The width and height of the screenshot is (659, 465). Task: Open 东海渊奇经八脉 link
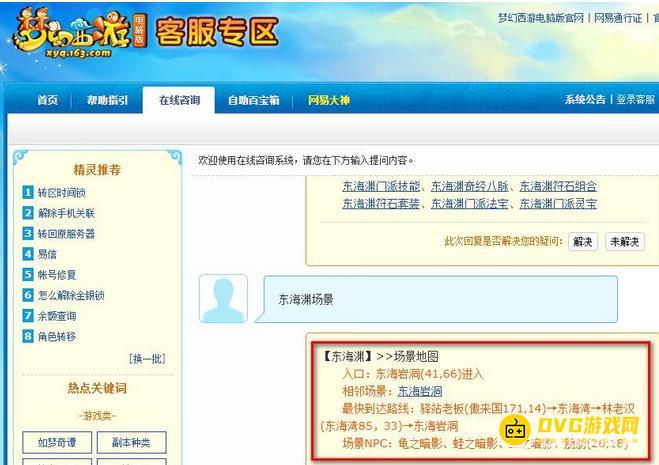(x=470, y=186)
